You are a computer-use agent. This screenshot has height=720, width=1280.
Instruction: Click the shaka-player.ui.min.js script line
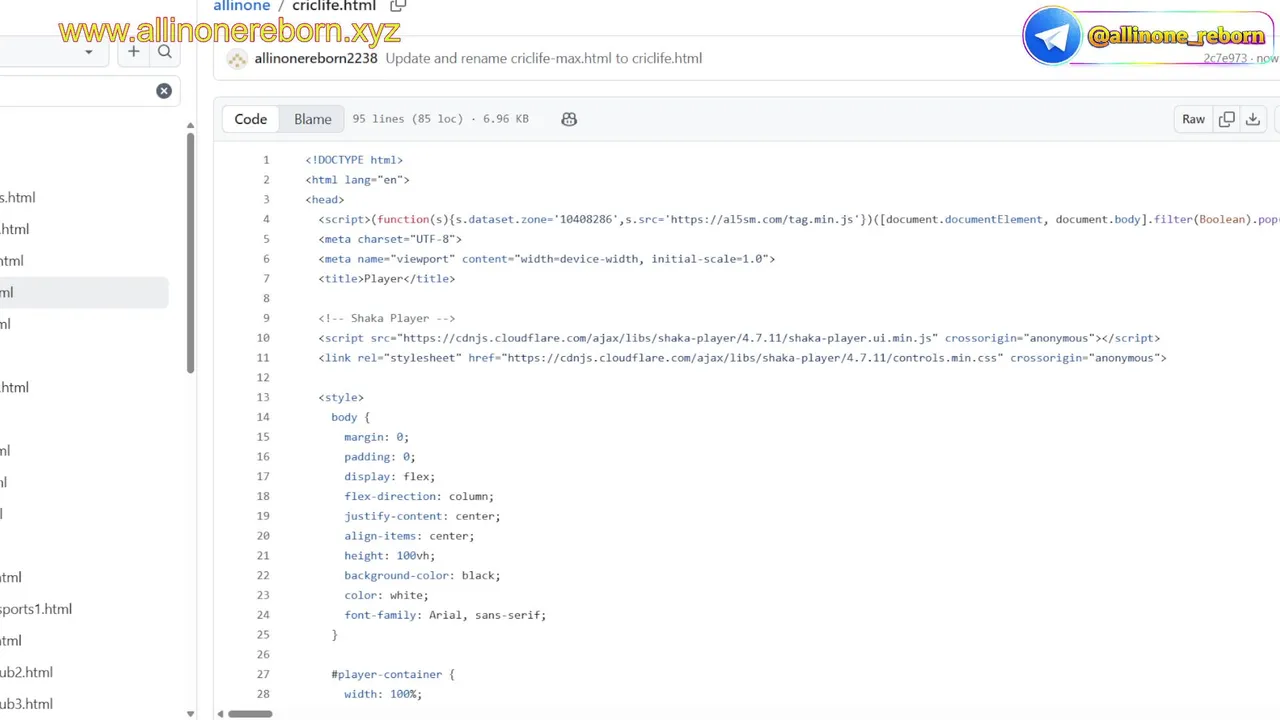coord(739,338)
